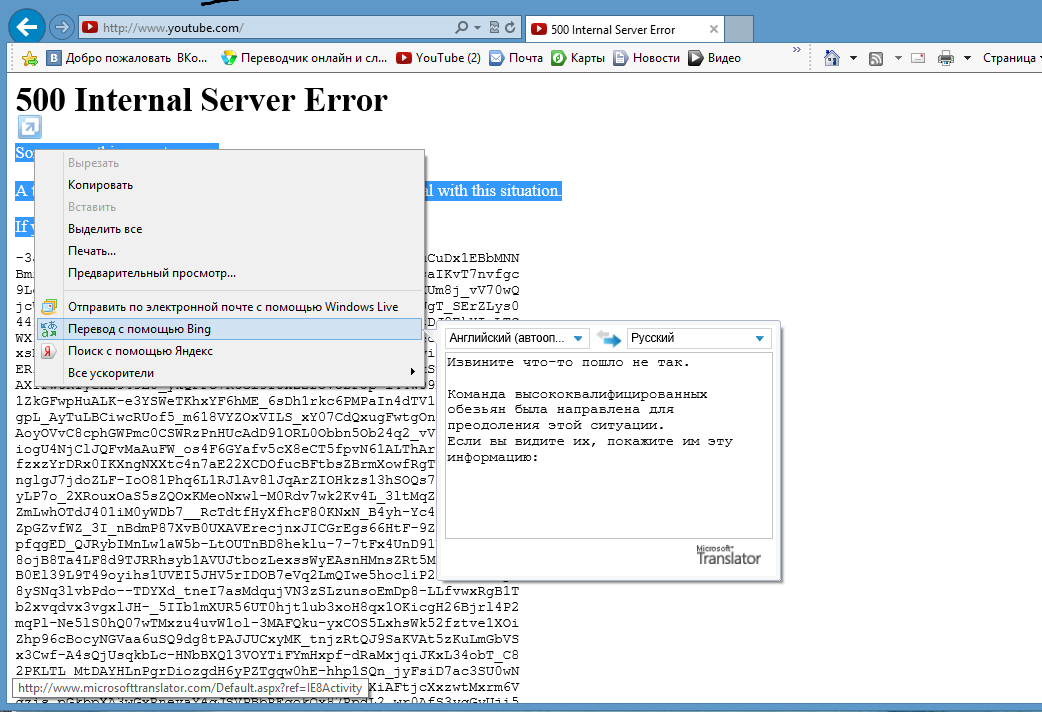Click the refresh icon in address bar
1042x712 pixels.
(x=511, y=28)
